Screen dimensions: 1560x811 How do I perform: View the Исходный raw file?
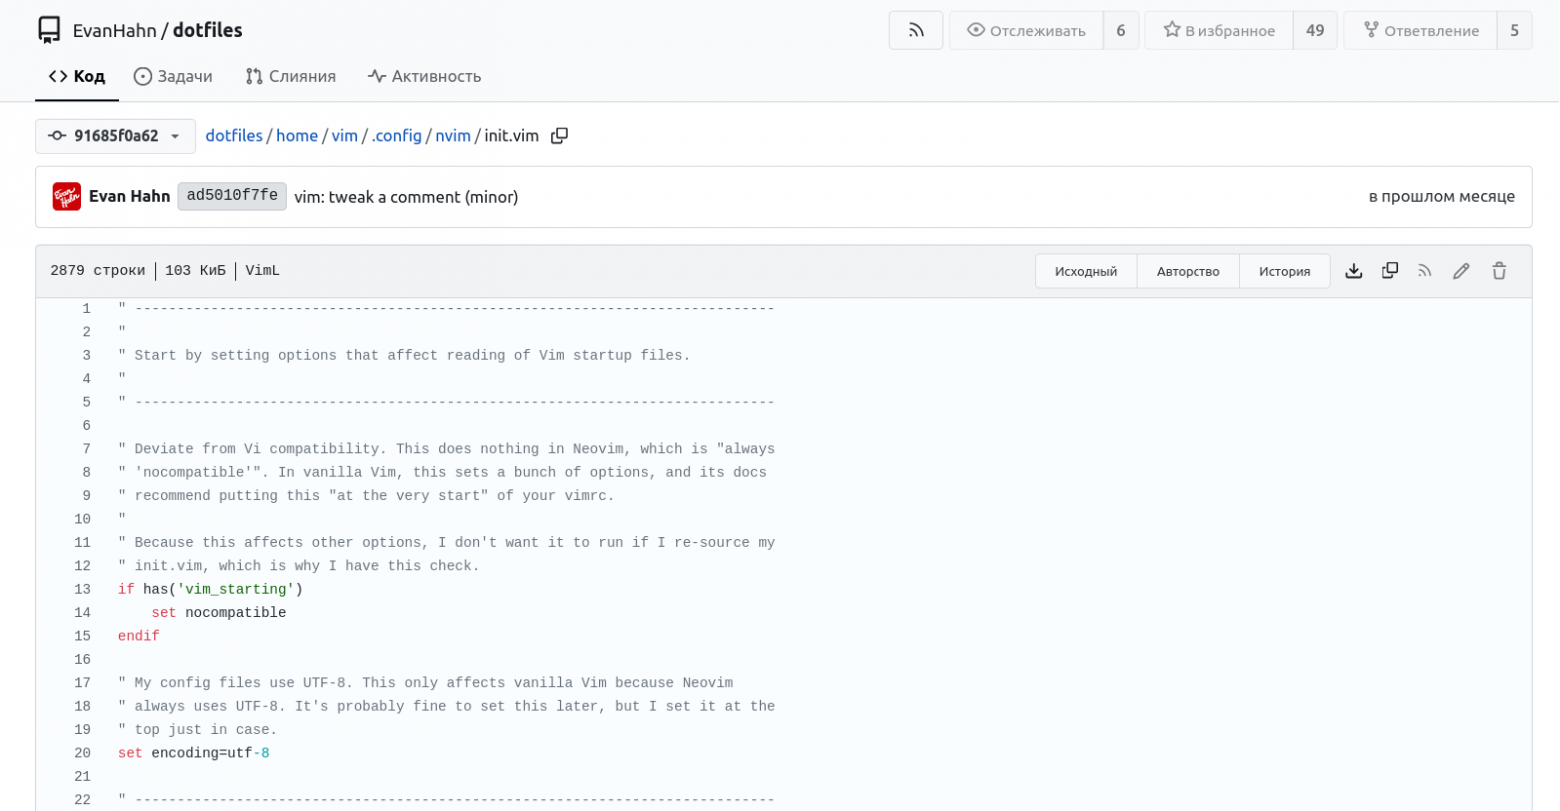click(x=1085, y=271)
